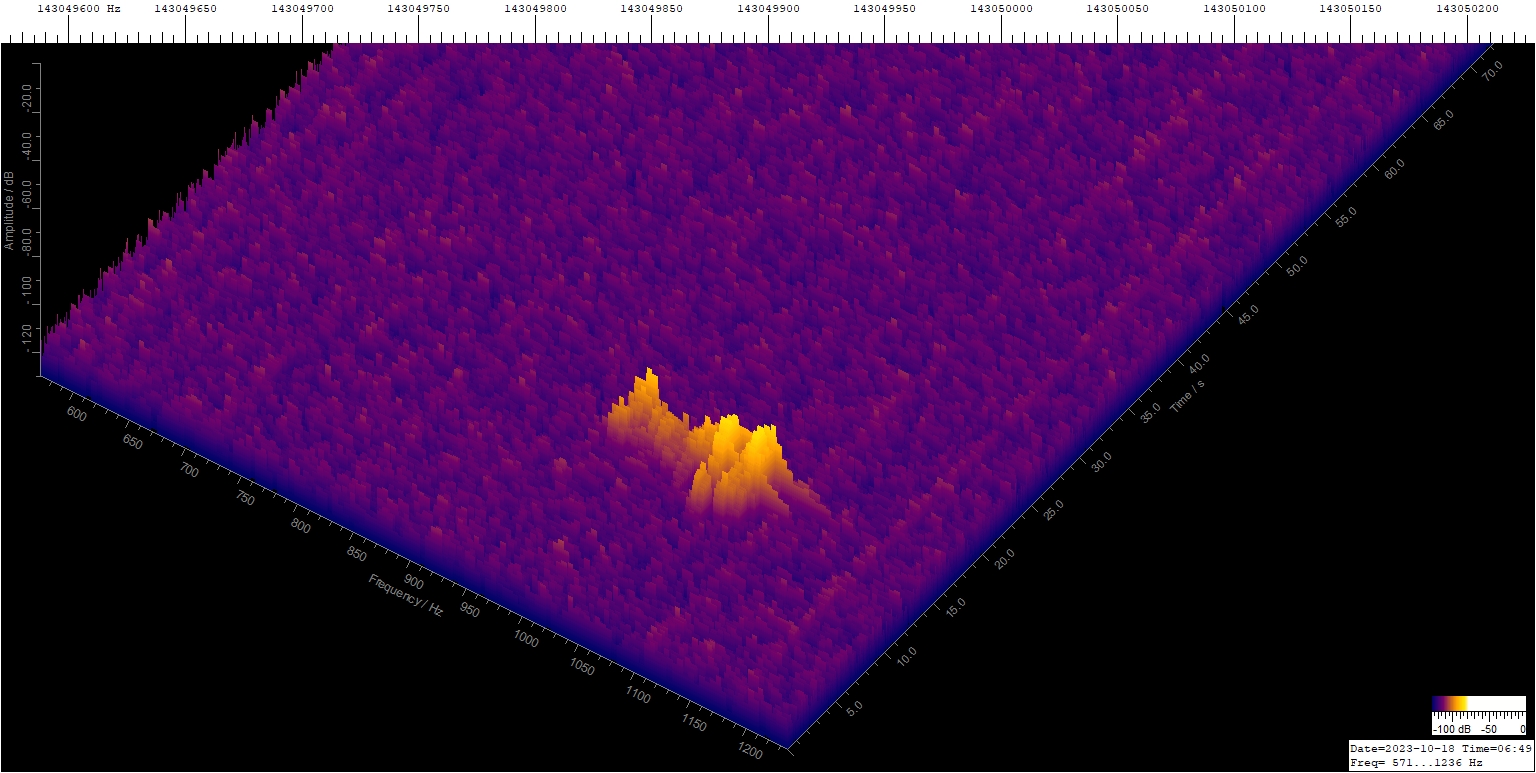1536x773 pixels.
Task: Click the '950' frequency axis label
Action: click(469, 611)
